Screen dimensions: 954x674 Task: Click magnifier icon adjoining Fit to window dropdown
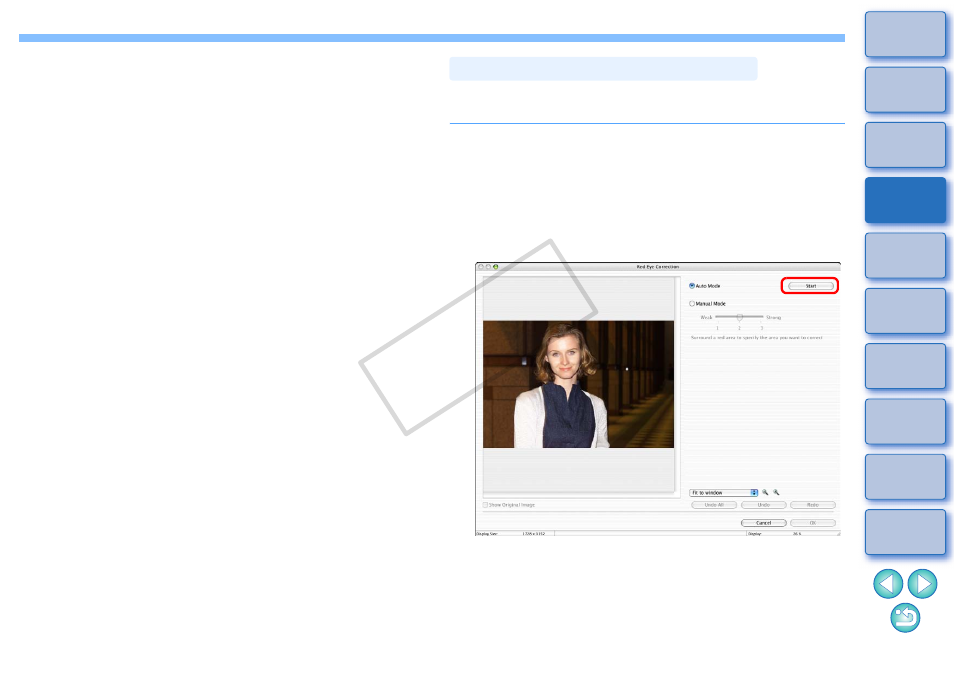point(765,492)
